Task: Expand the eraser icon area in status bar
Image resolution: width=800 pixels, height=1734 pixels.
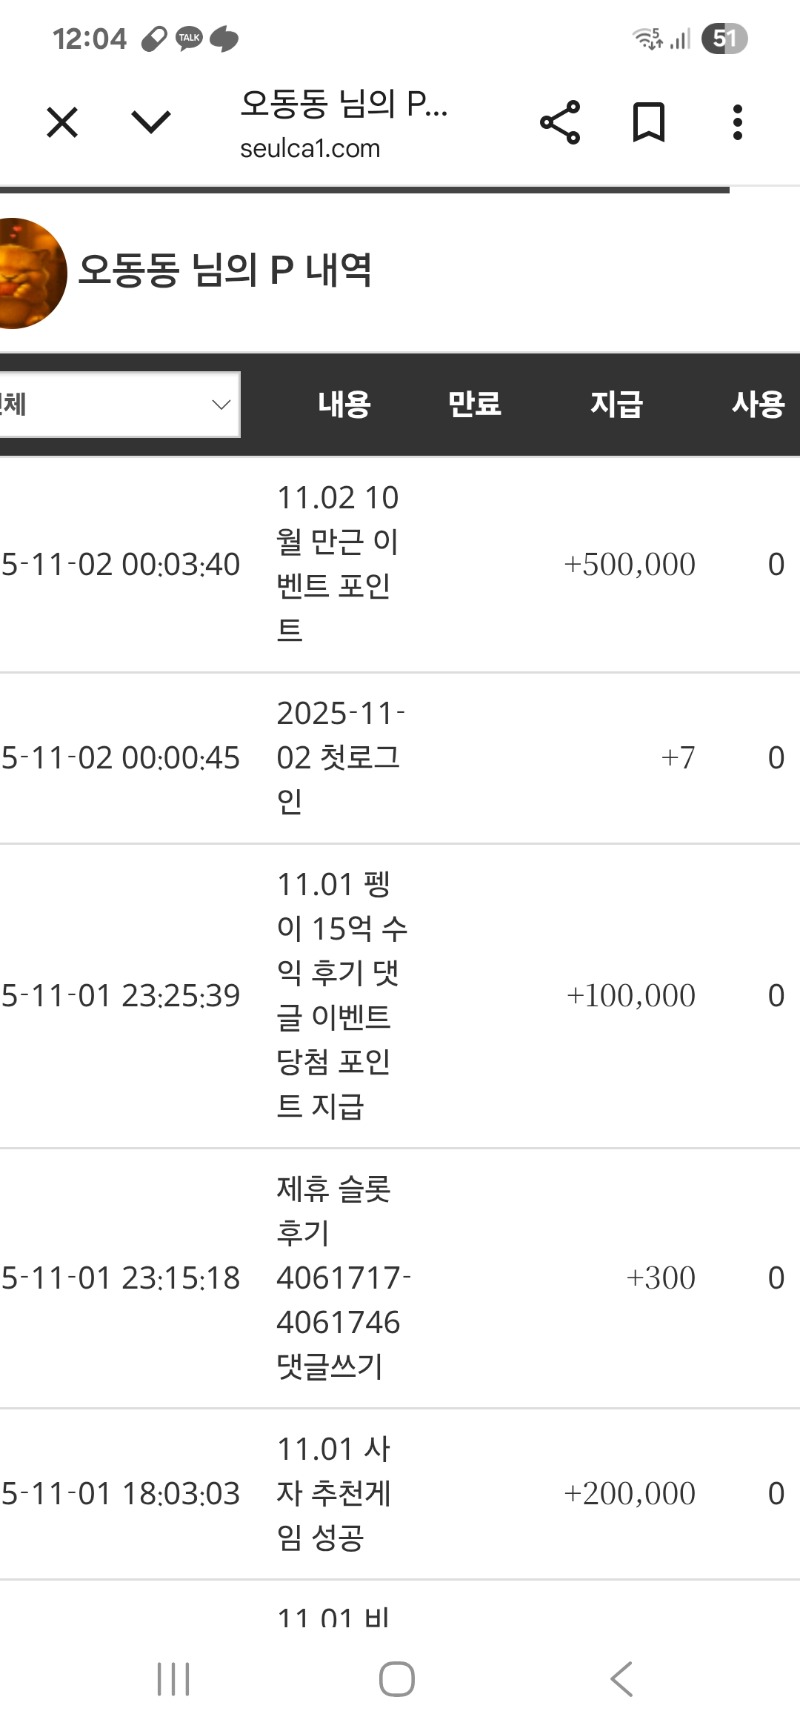Action: point(155,38)
